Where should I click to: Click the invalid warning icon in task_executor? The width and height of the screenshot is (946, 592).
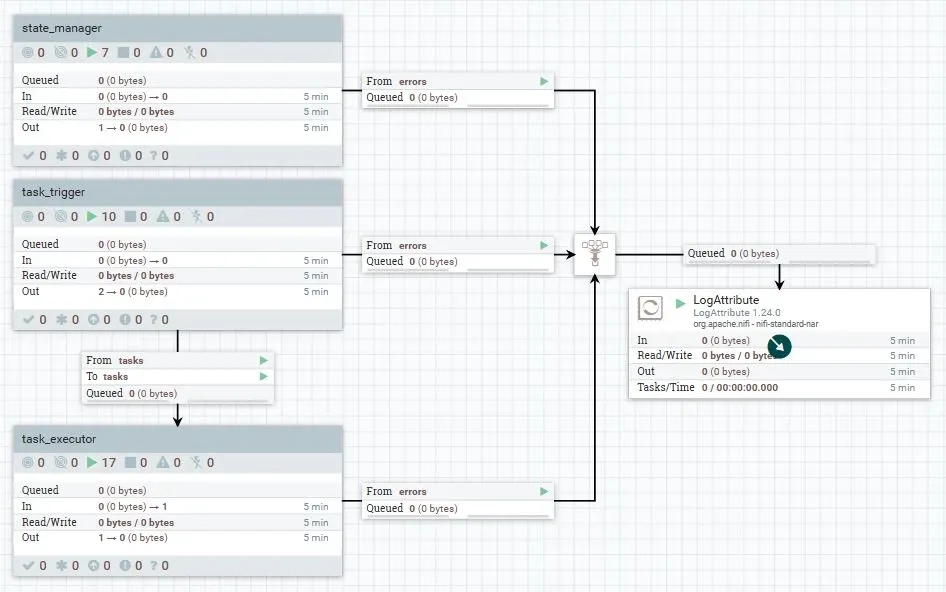pos(163,462)
